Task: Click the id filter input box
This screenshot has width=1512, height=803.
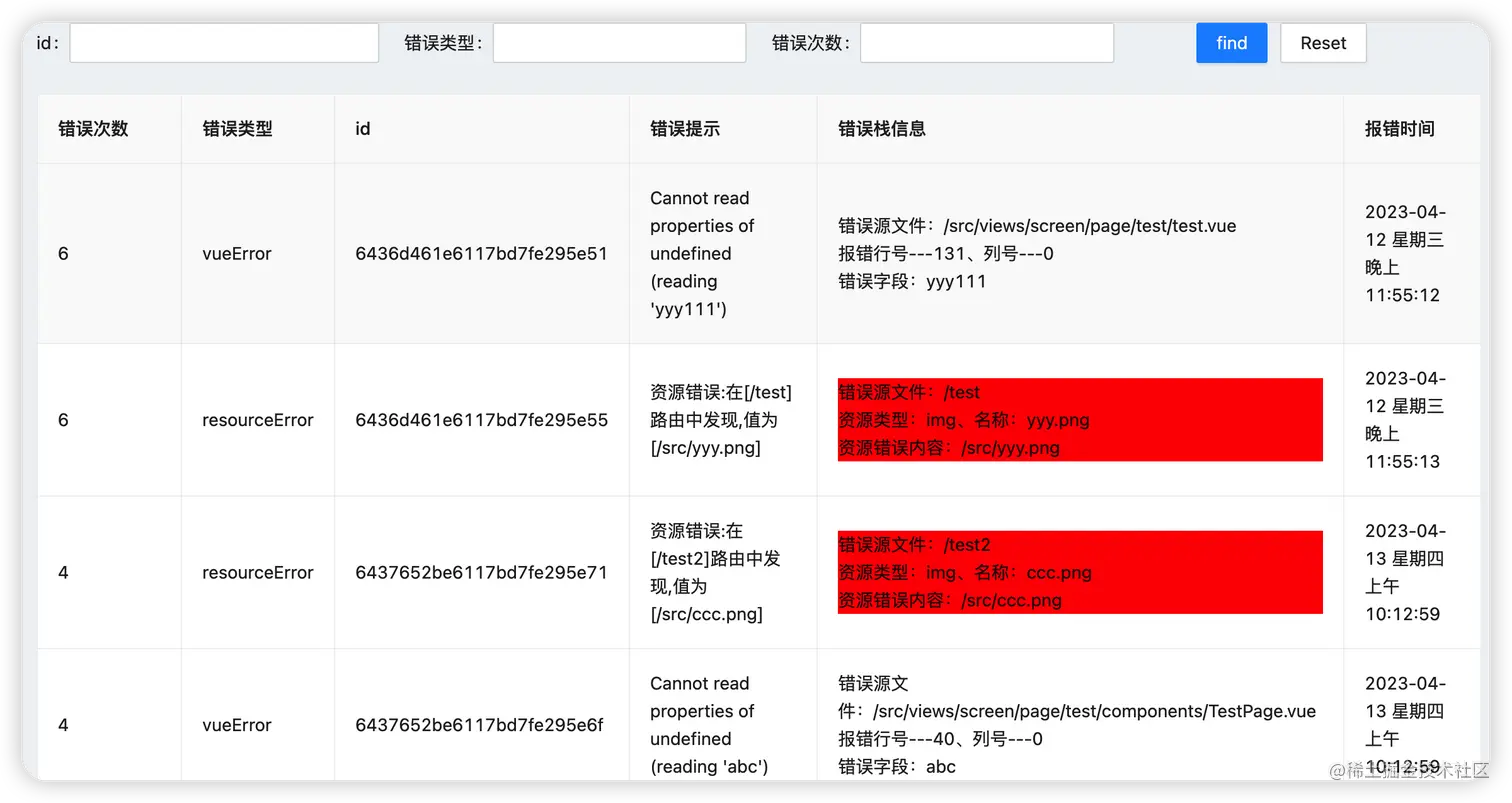Action: click(x=224, y=43)
